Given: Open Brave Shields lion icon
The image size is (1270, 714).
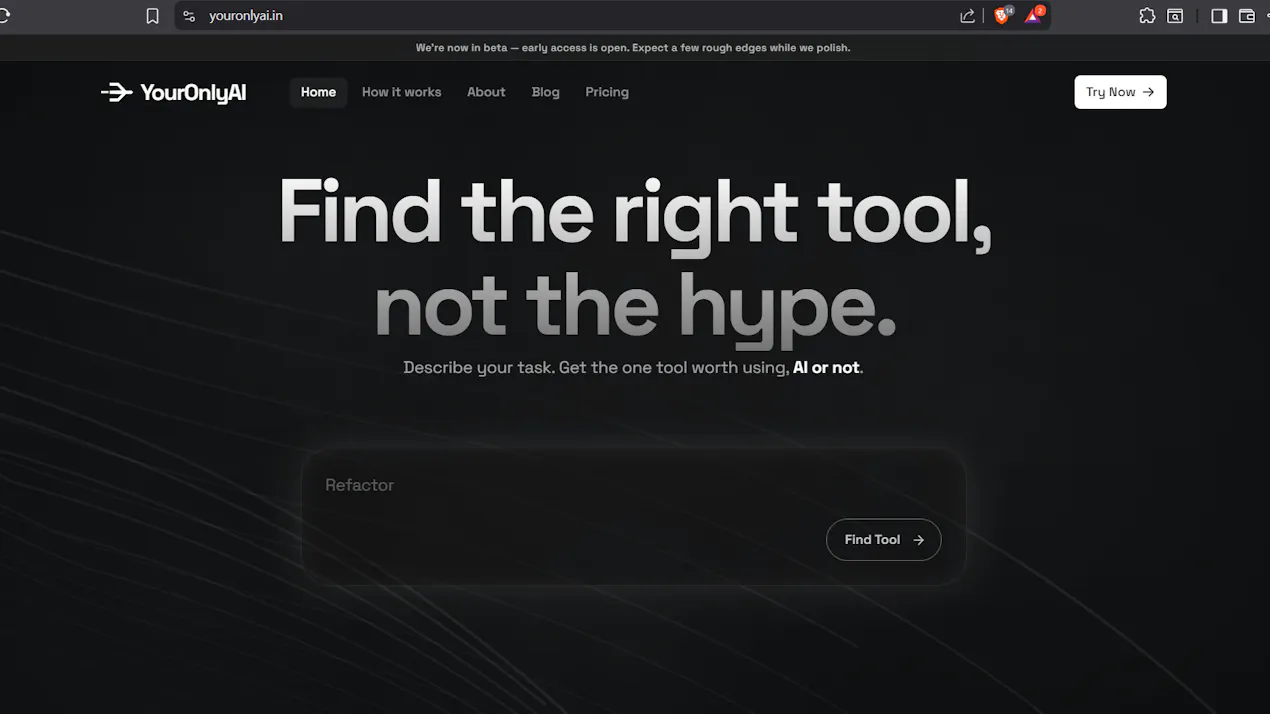Looking at the screenshot, I should (x=1002, y=16).
